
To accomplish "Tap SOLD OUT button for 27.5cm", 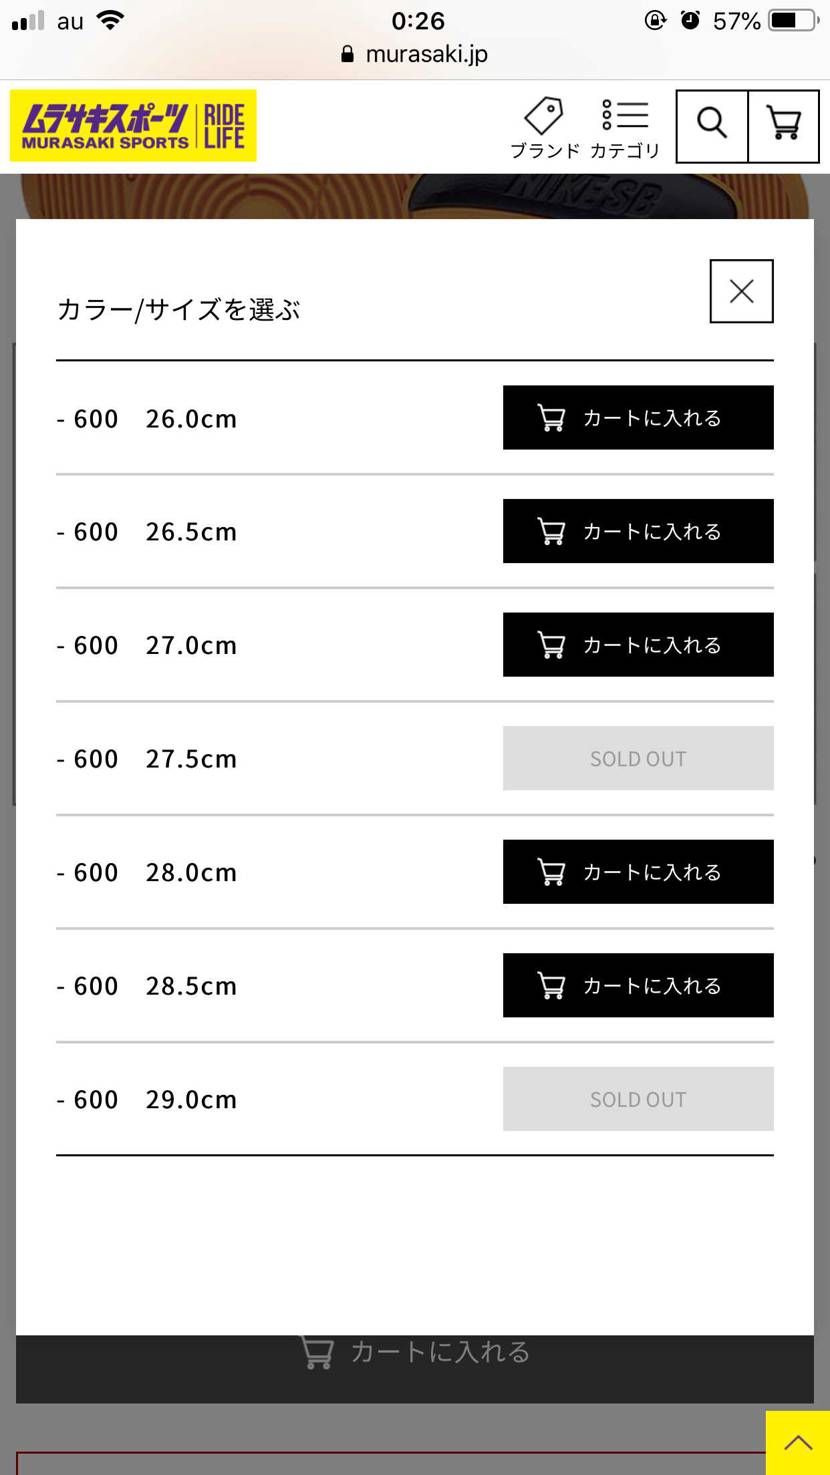I will click(638, 758).
